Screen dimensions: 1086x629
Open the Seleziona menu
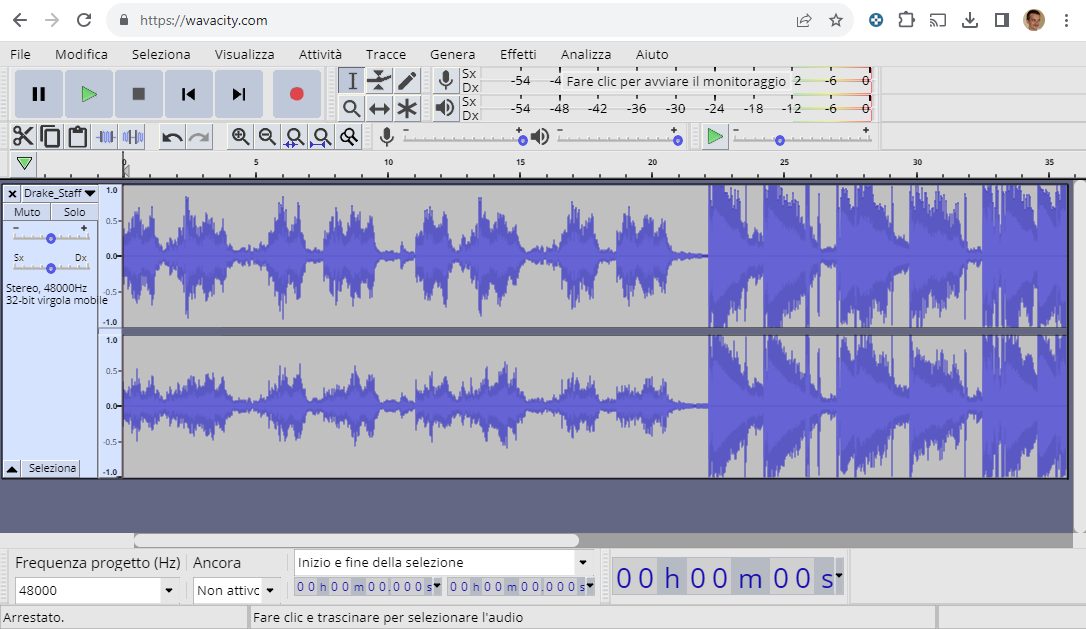[161, 54]
